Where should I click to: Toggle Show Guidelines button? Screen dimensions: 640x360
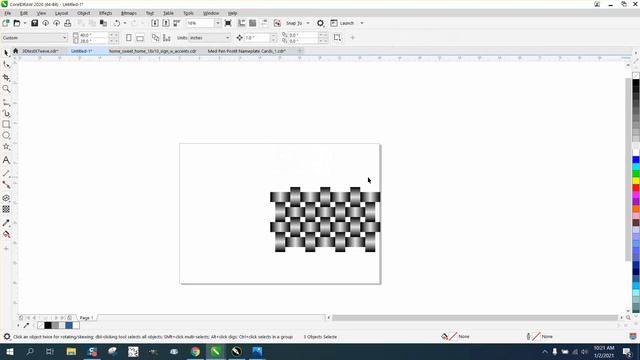coord(264,23)
